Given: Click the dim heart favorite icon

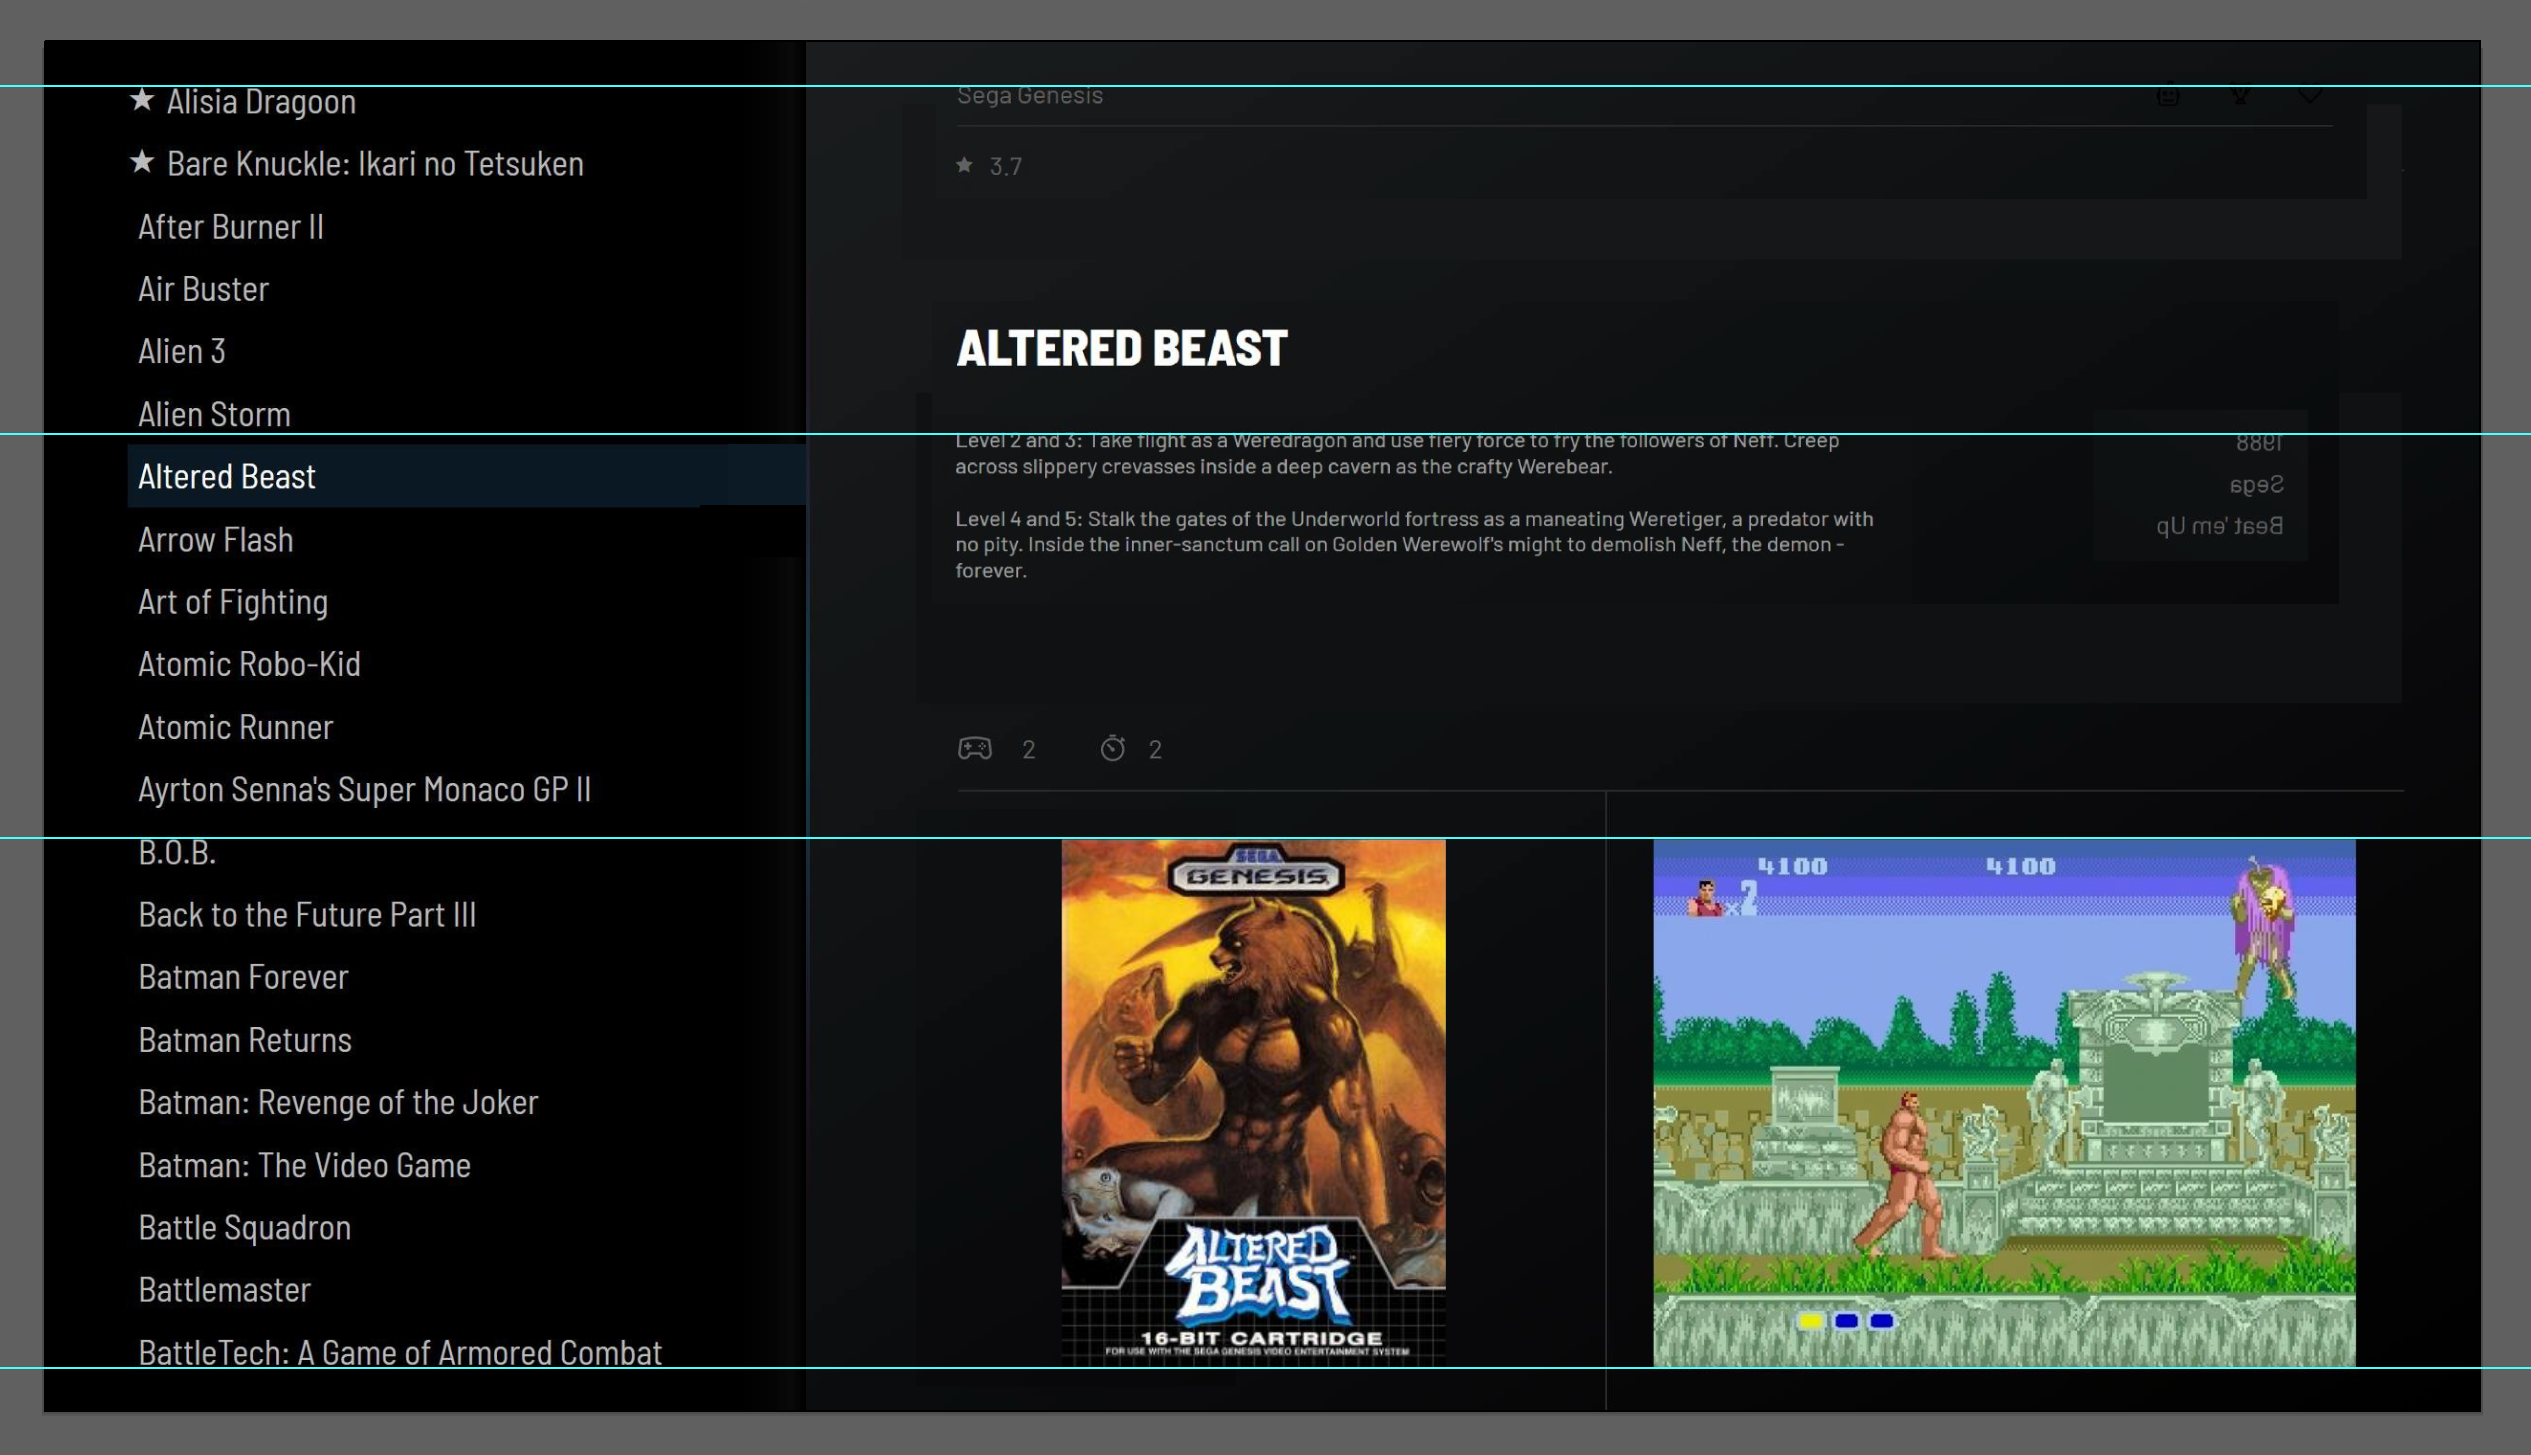Looking at the screenshot, I should pyautogui.click(x=2309, y=95).
